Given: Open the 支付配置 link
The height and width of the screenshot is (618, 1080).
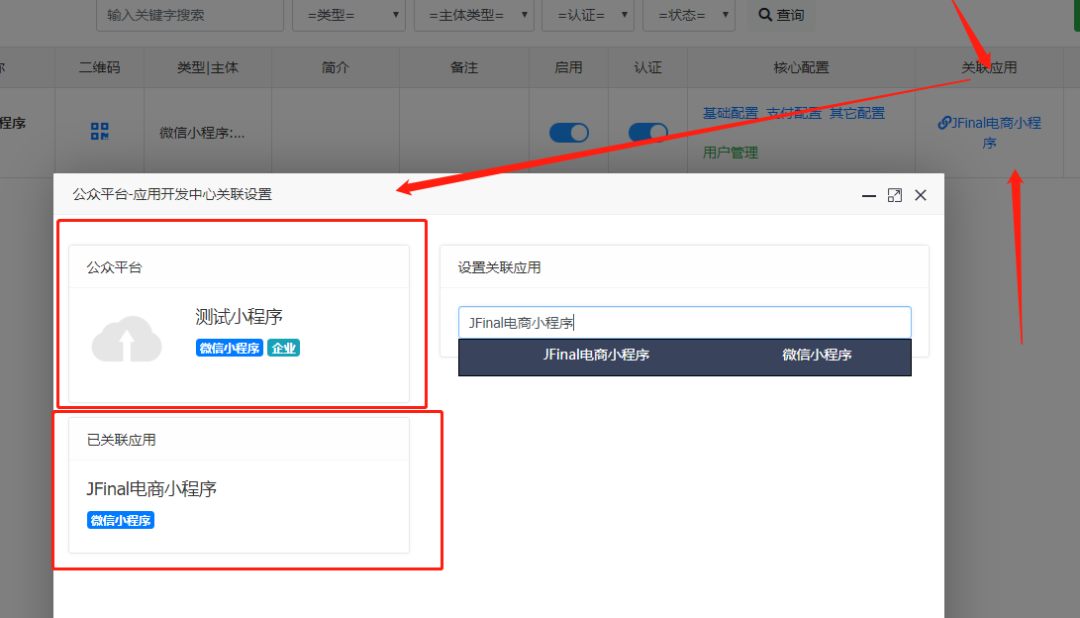Looking at the screenshot, I should 794,113.
